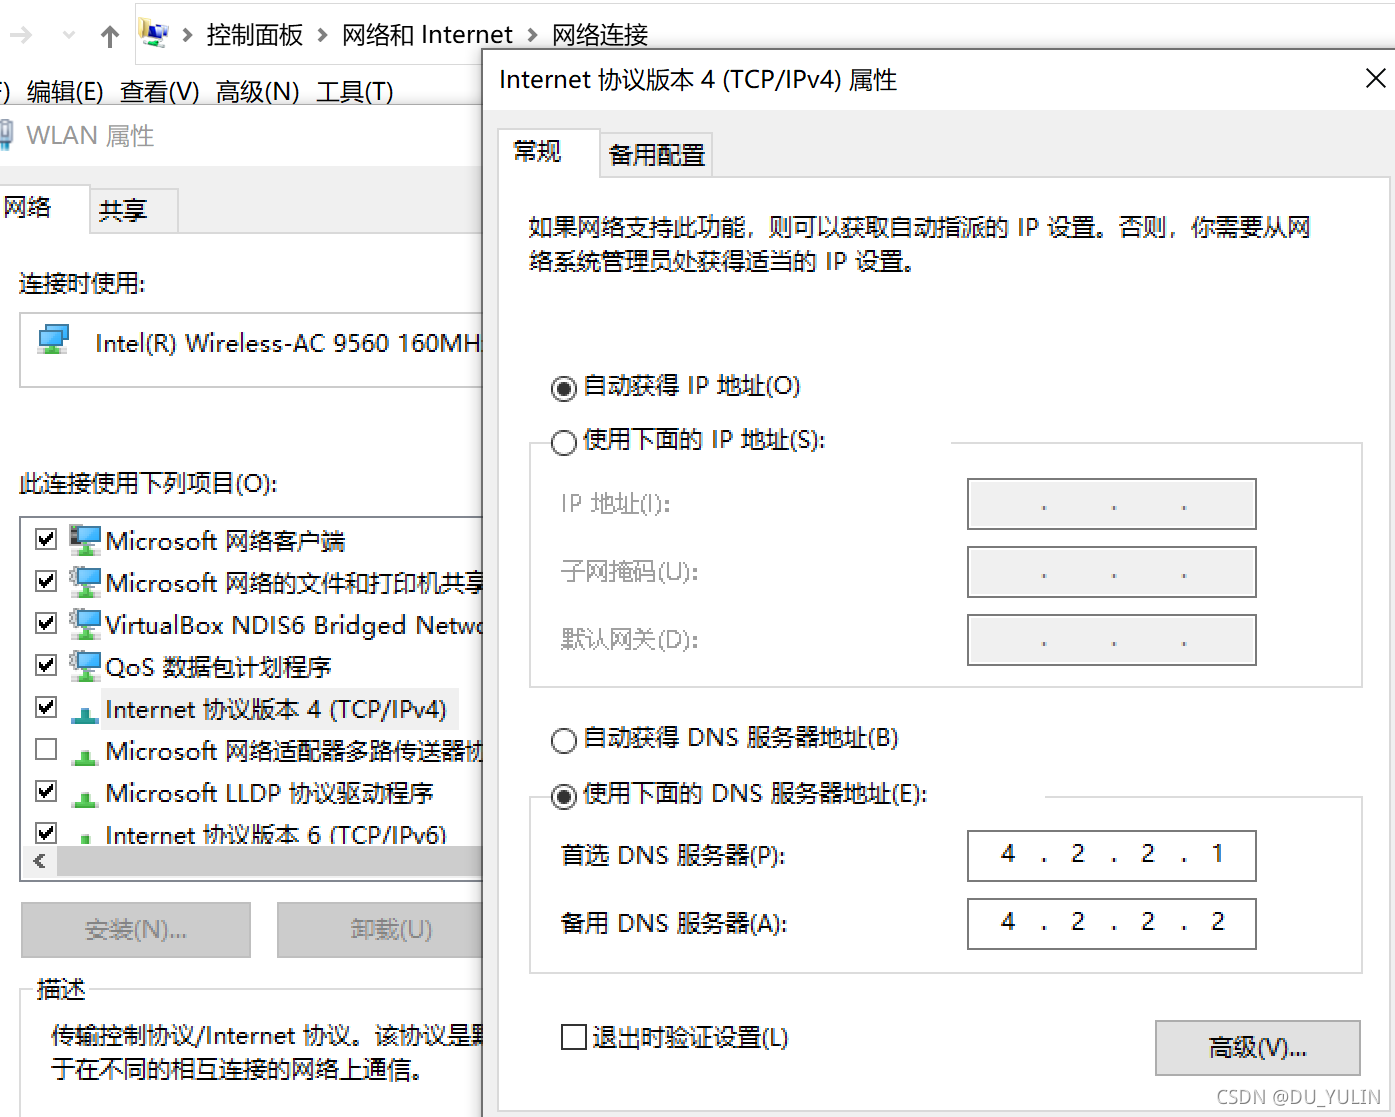Click the 子网掩码 input field
Viewport: 1395px width, 1117px height.
tap(1112, 572)
